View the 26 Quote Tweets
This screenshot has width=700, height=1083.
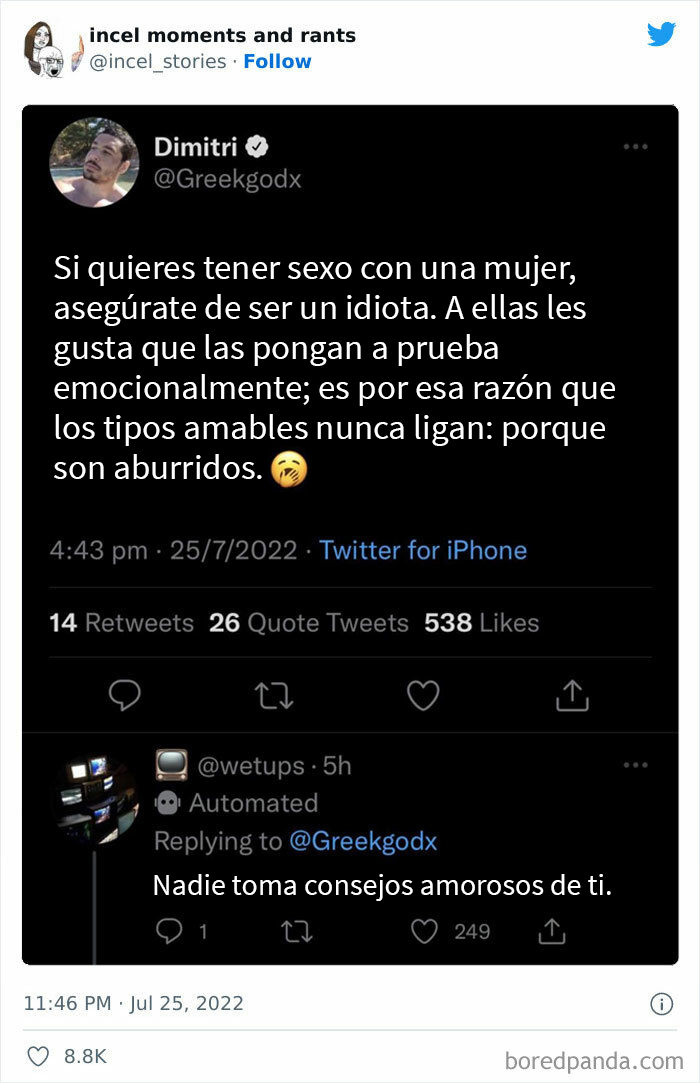[x=309, y=623]
